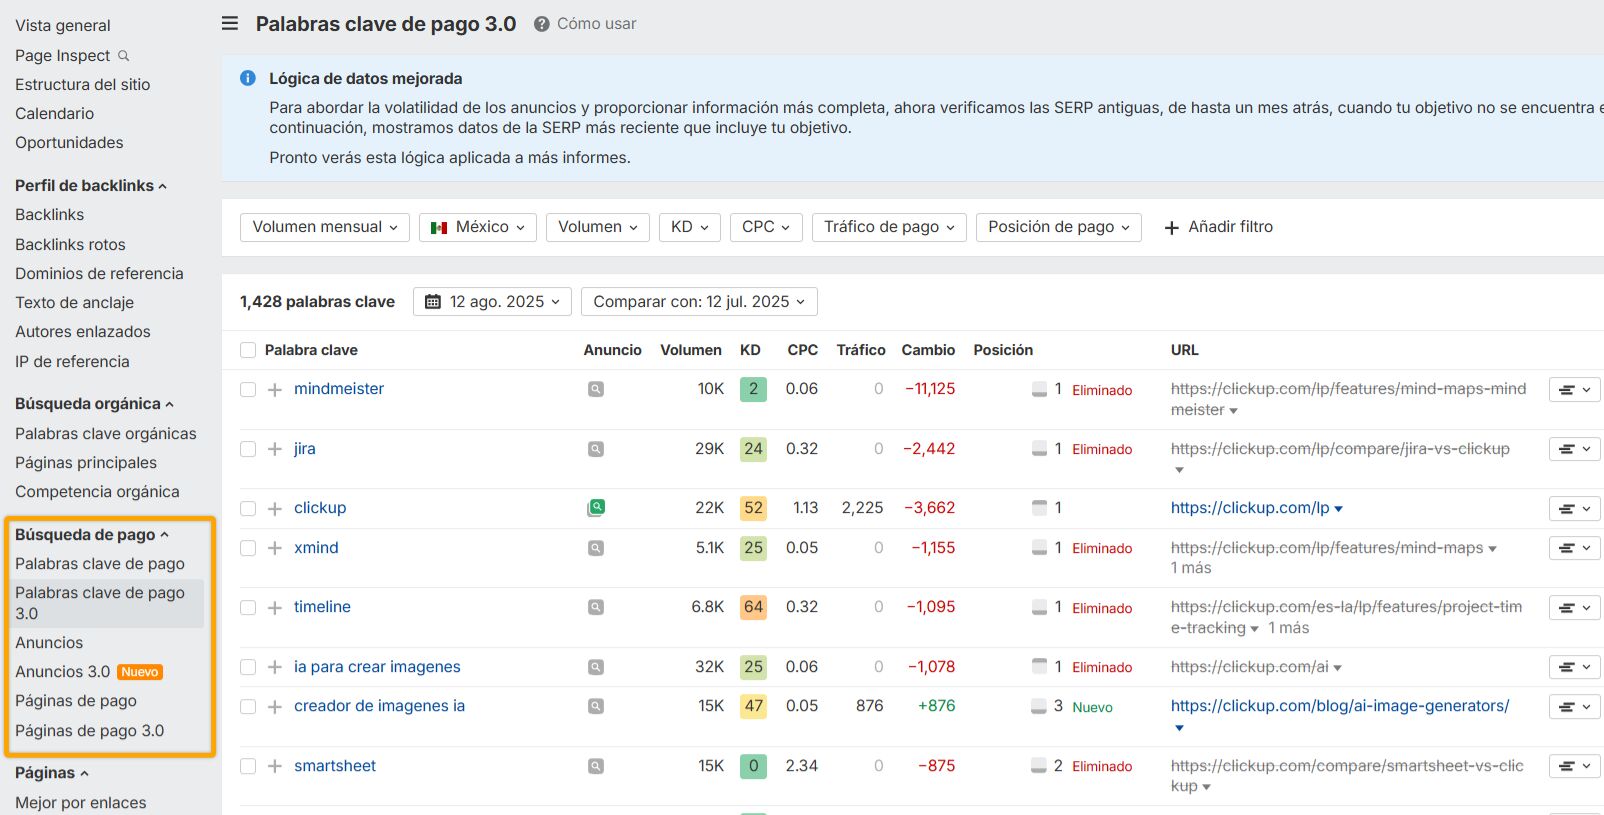Image resolution: width=1604 pixels, height=815 pixels.
Task: Check the jira row checkbox
Action: pyautogui.click(x=248, y=449)
